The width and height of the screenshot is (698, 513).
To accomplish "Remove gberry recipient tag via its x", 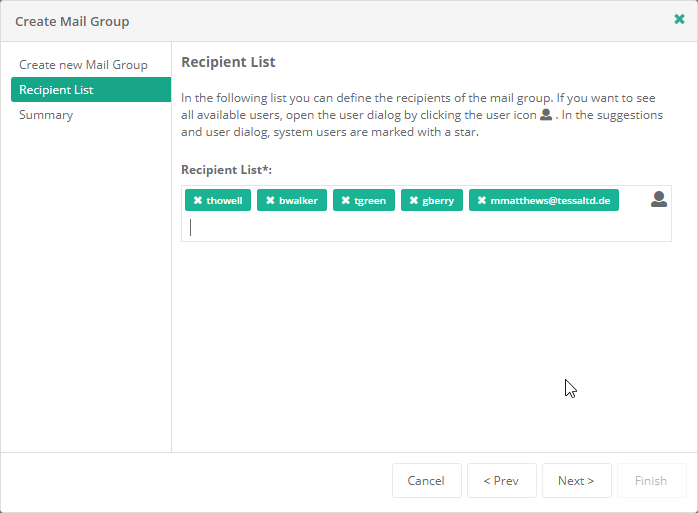I will point(414,200).
